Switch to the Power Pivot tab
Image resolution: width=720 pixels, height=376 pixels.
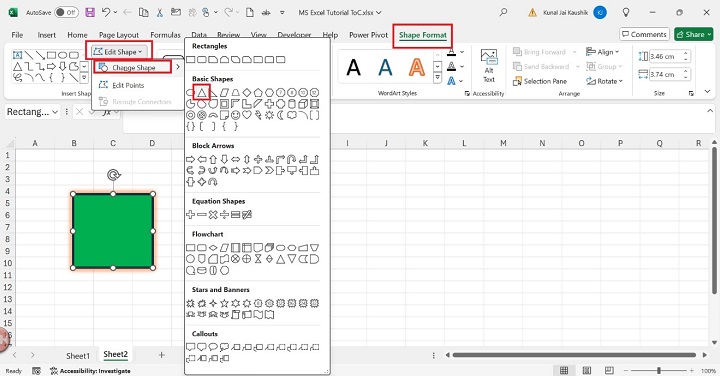pyautogui.click(x=368, y=35)
